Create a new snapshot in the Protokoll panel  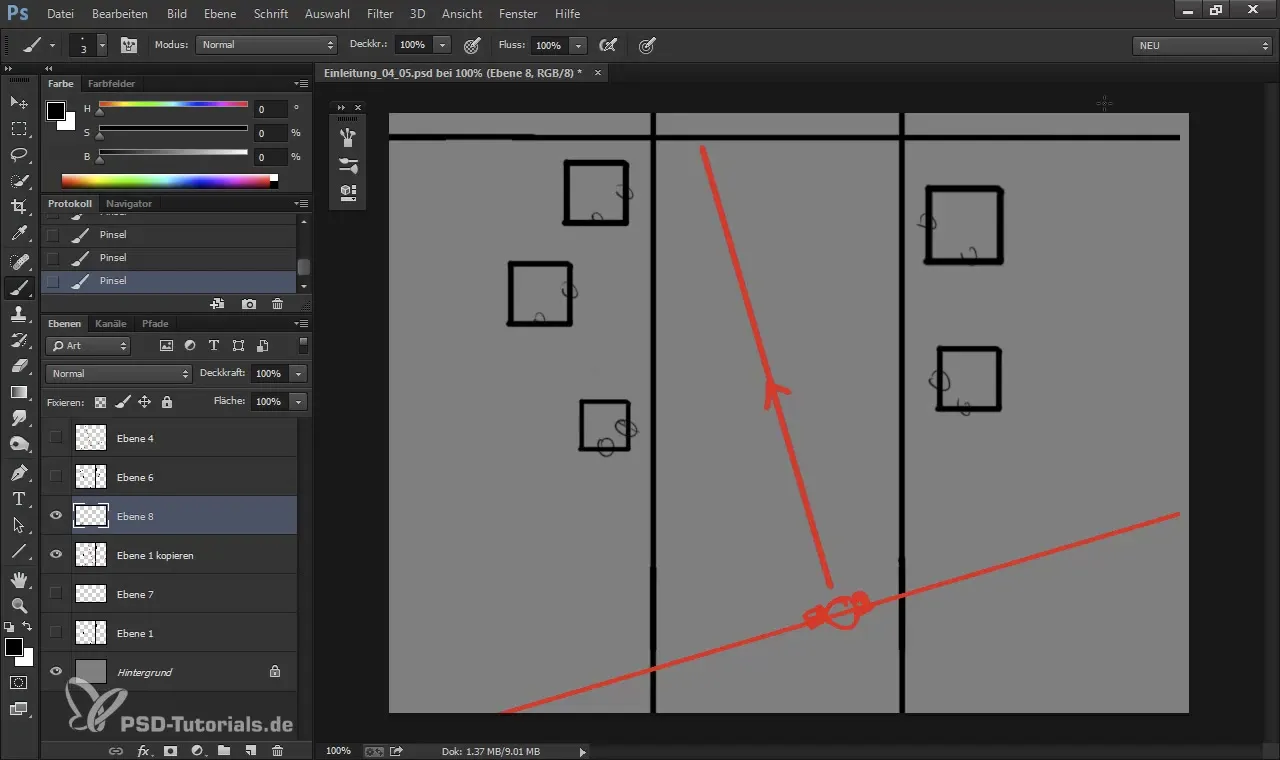point(249,303)
